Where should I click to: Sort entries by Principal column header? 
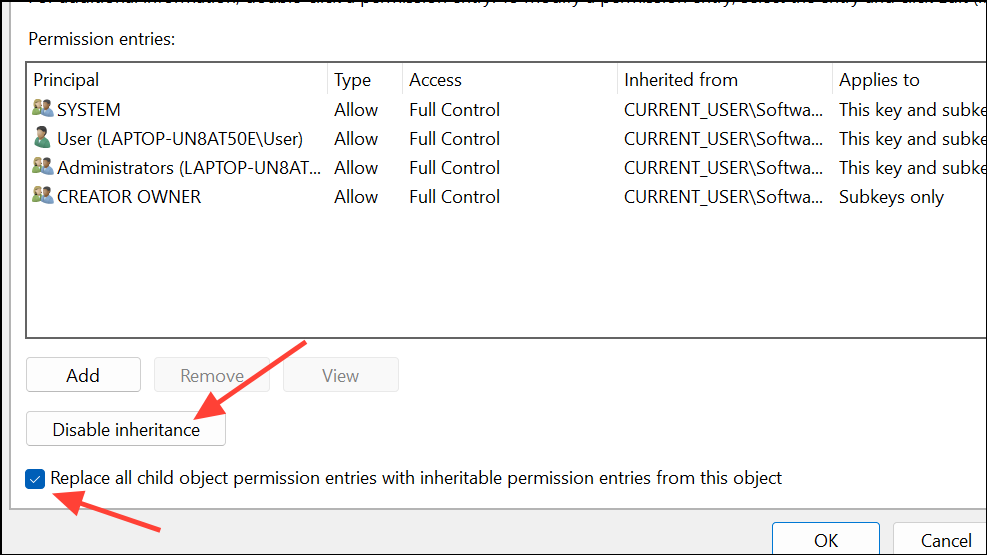click(66, 80)
